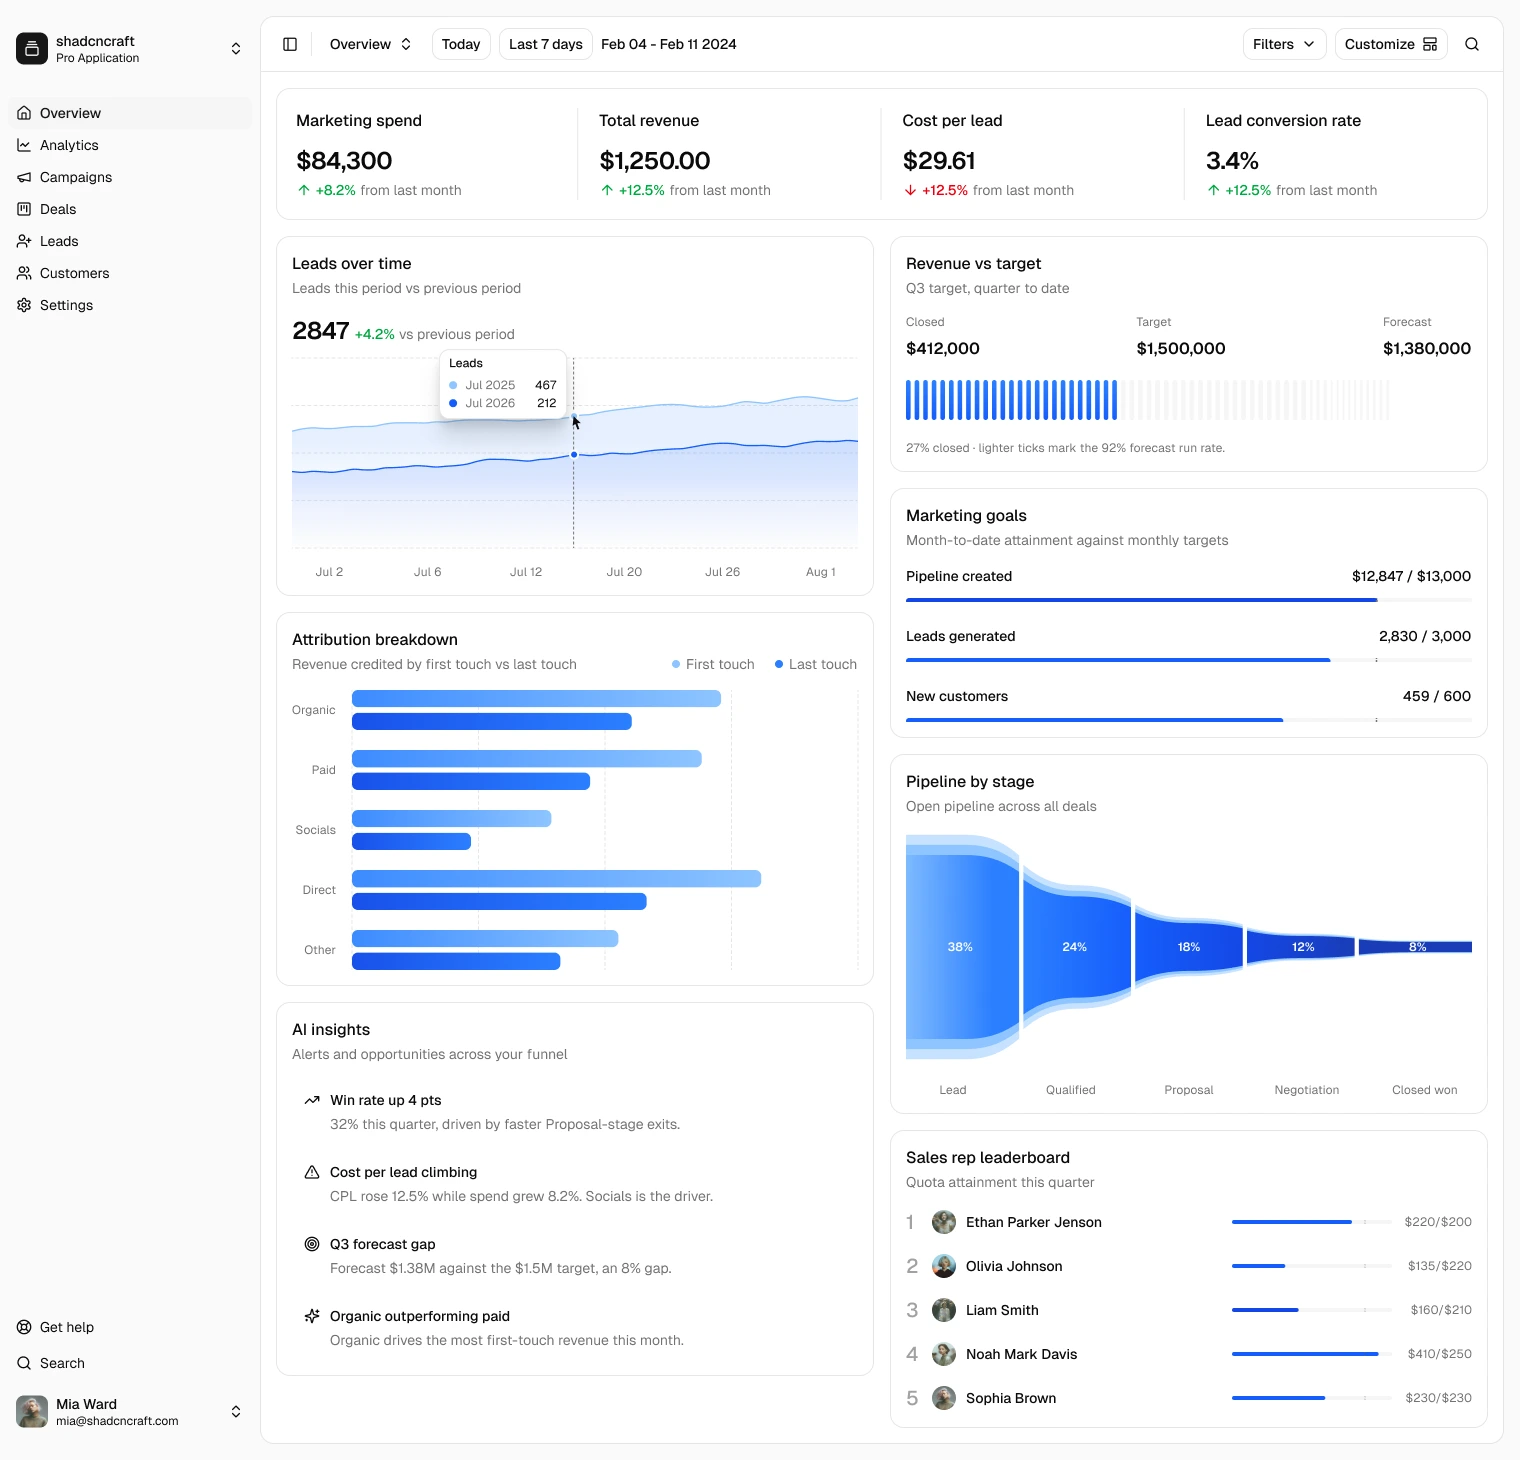1520x1460 pixels.
Task: Click the Q3 forecast gap target icon
Action: pyautogui.click(x=312, y=1244)
